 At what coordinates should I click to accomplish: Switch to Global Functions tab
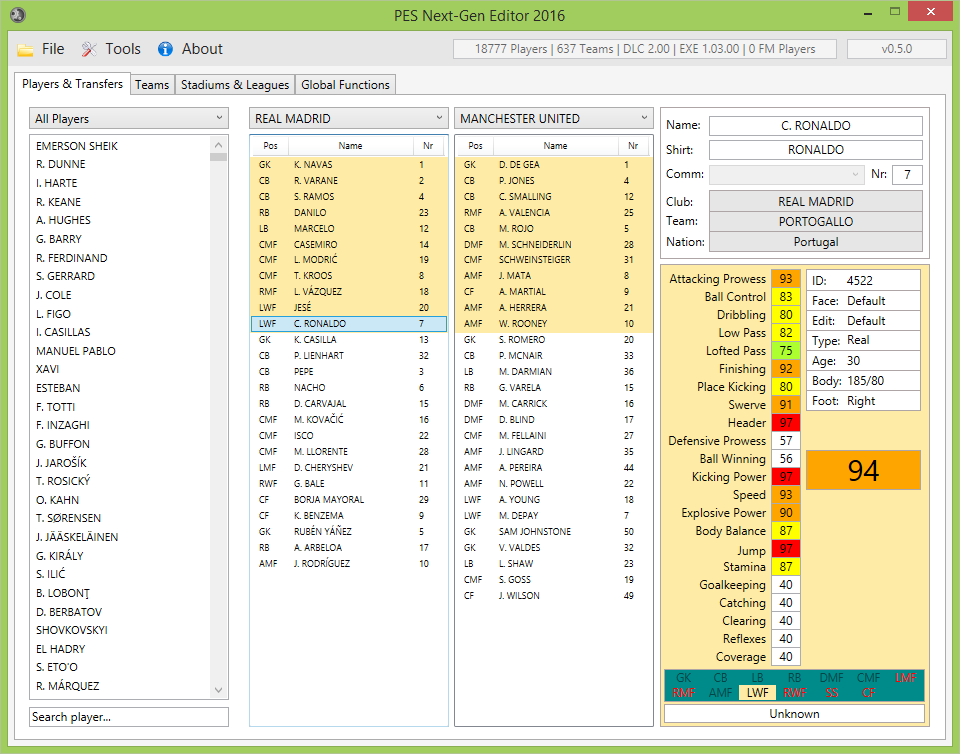point(345,84)
